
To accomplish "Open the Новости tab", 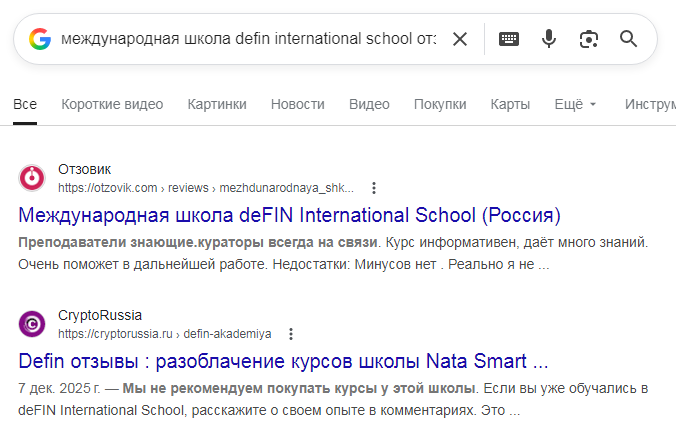I will 297,104.
